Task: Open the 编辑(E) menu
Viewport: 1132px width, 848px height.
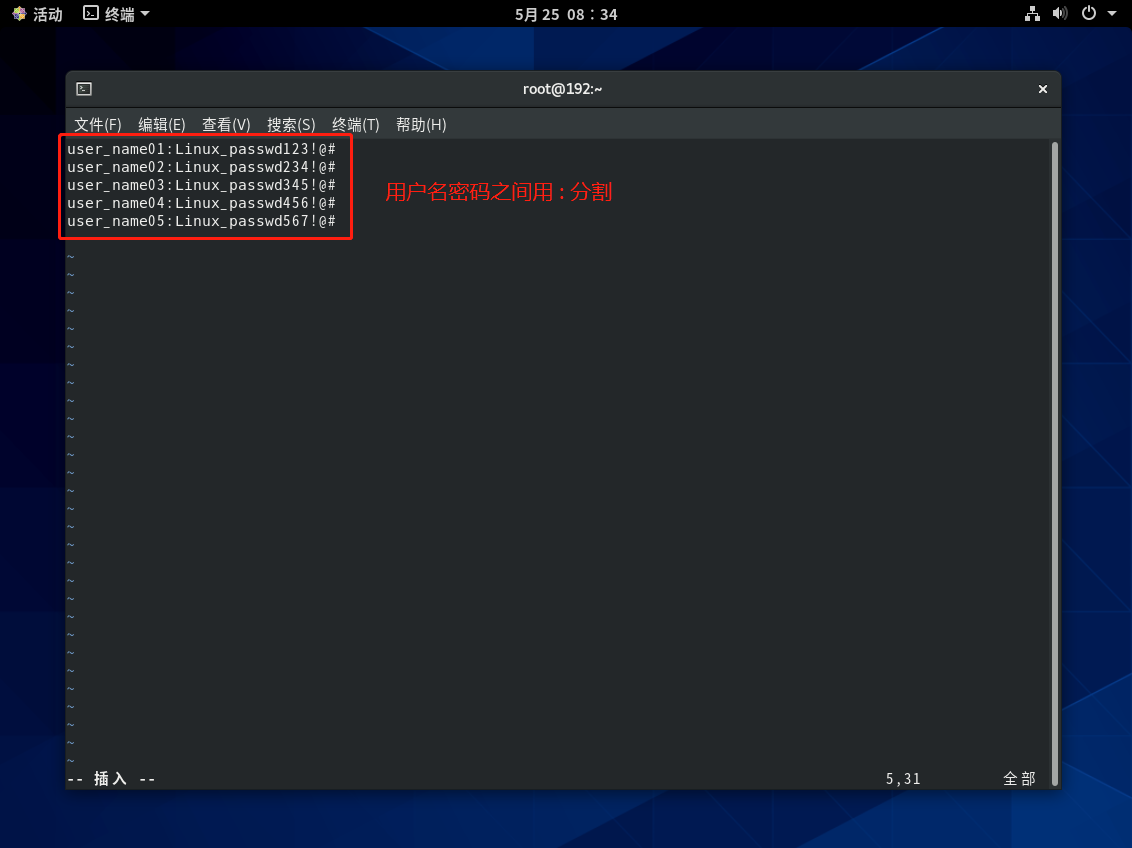Action: 161,124
